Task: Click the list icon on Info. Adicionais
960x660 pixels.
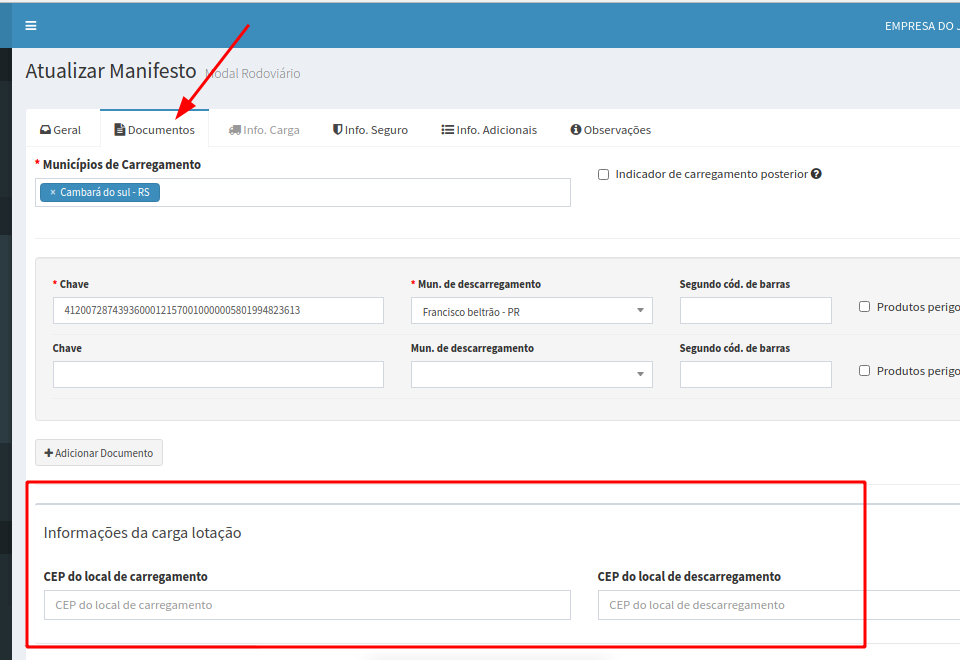Action: pos(447,130)
